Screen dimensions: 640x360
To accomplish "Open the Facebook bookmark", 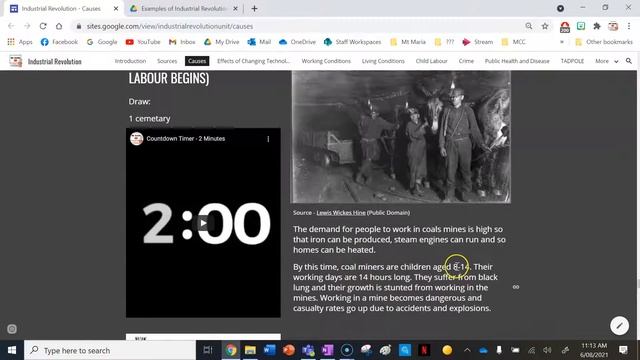I will coord(59,42).
